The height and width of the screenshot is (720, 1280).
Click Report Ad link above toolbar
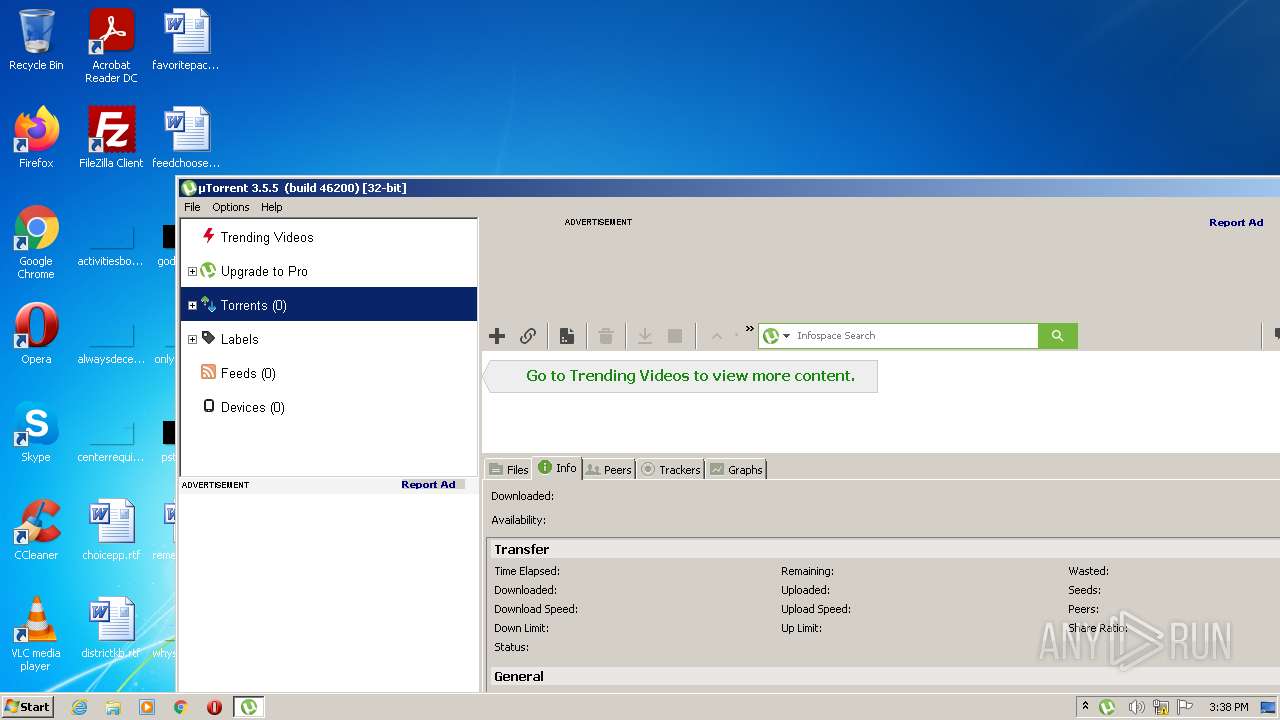[1236, 222]
